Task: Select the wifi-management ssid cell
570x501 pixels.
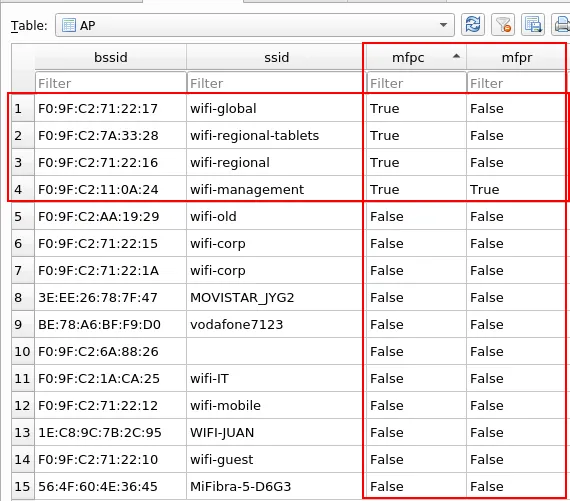Action: click(x=276, y=189)
